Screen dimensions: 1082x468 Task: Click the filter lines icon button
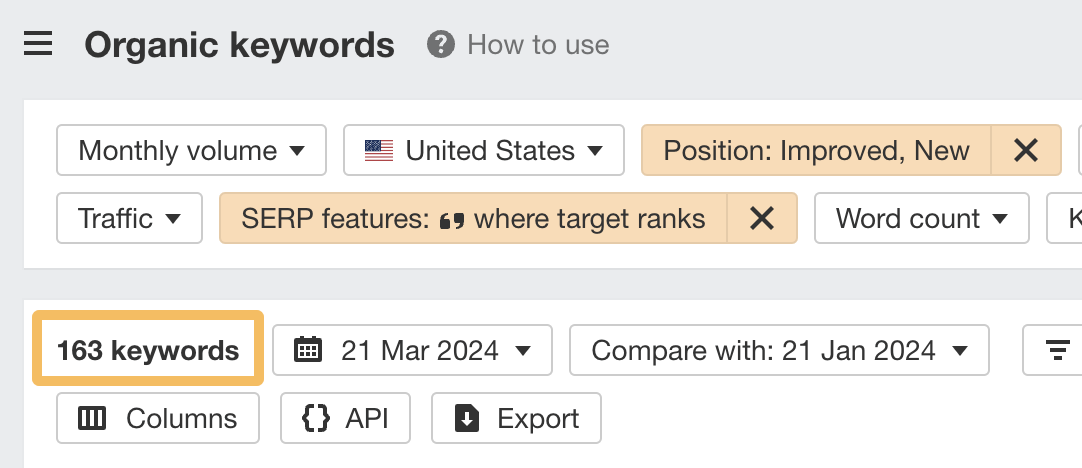(x=1057, y=350)
